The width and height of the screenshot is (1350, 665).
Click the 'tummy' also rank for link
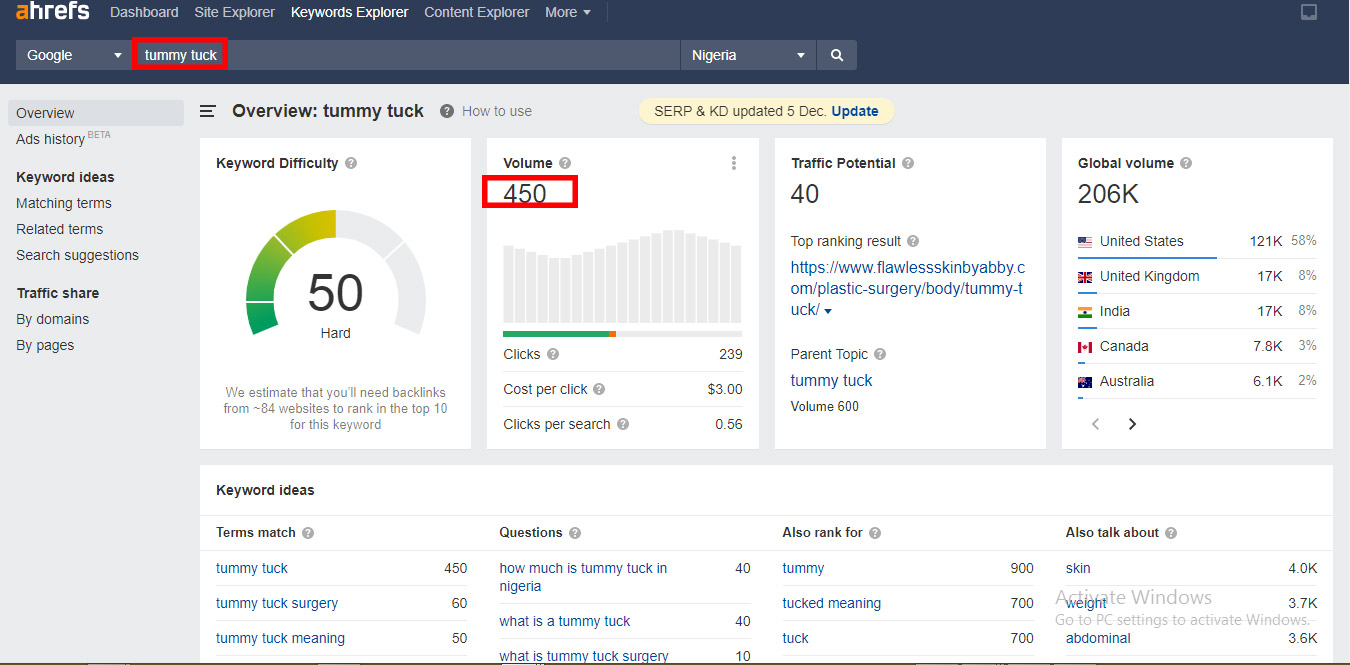pos(803,568)
